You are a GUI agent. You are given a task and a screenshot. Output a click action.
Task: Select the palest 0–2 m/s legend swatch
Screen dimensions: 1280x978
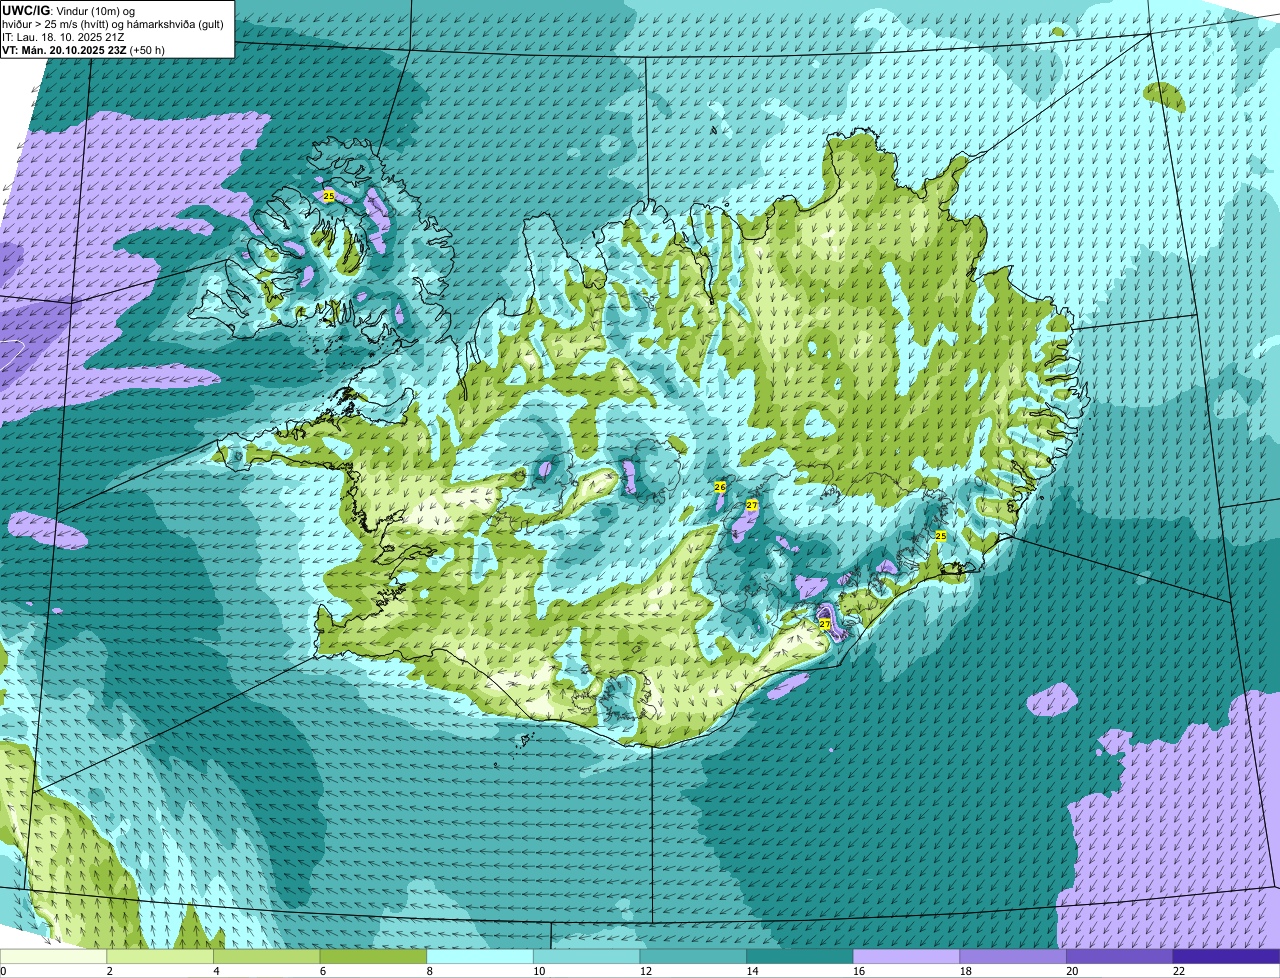tap(53, 956)
